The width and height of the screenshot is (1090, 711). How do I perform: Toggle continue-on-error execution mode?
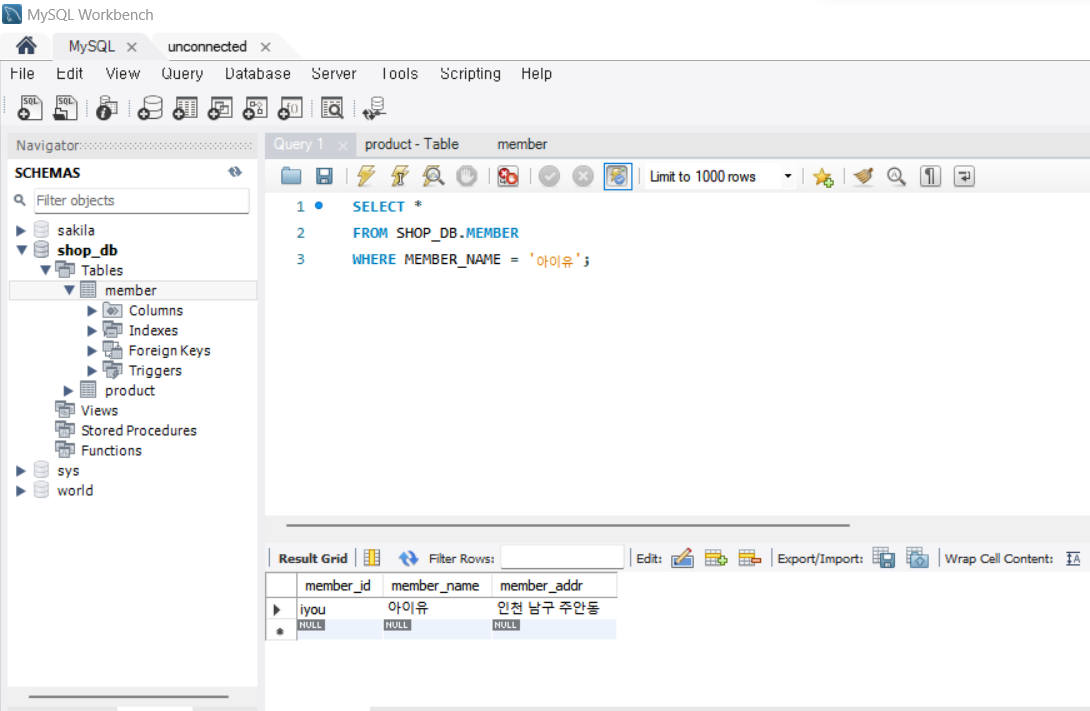pos(508,177)
